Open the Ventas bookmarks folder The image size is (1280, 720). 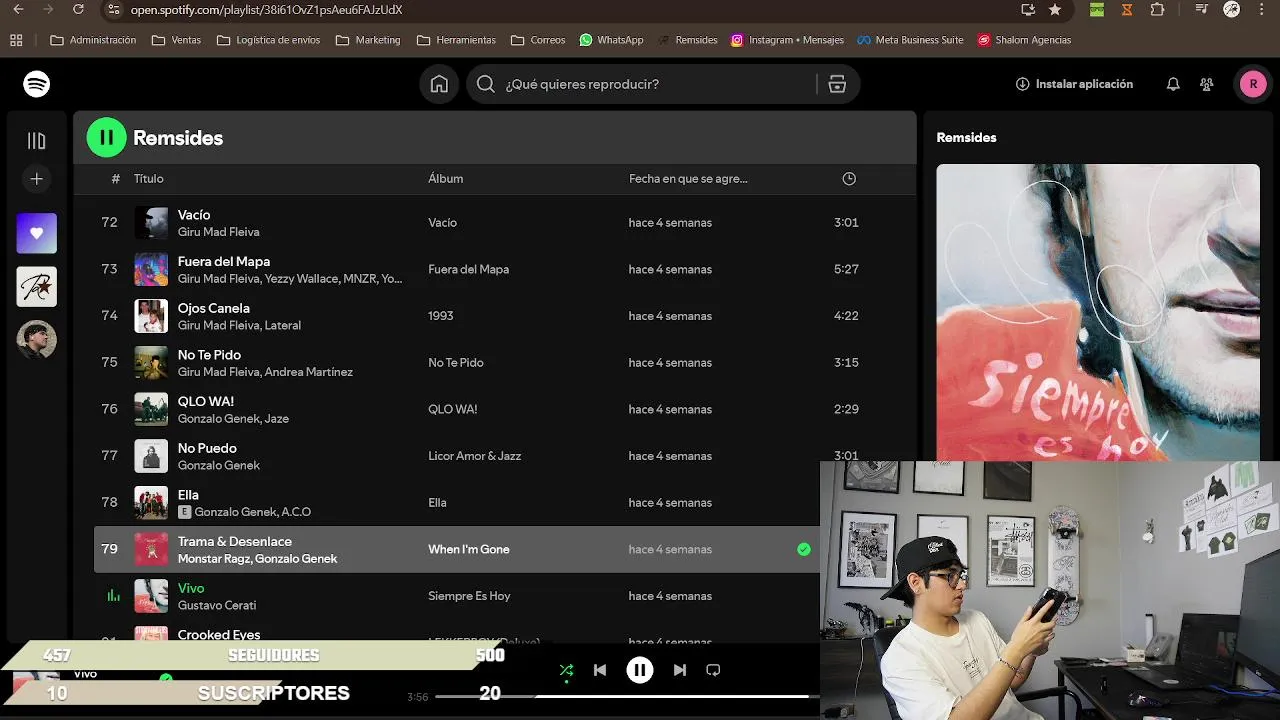176,40
